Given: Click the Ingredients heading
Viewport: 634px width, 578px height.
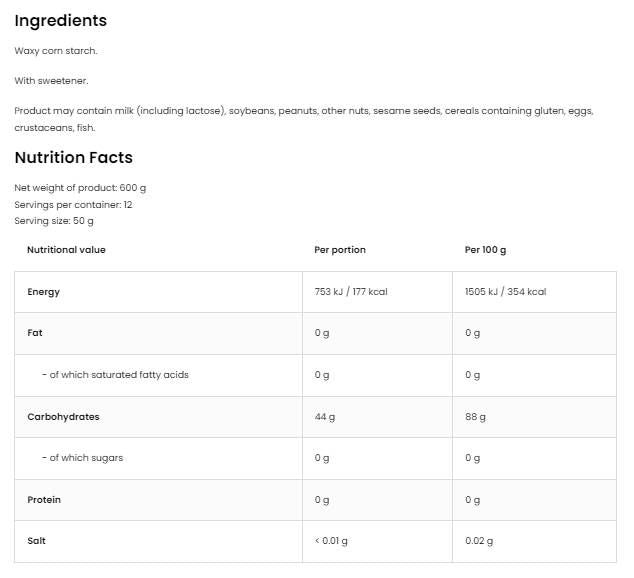Looking at the screenshot, I should click(61, 21).
